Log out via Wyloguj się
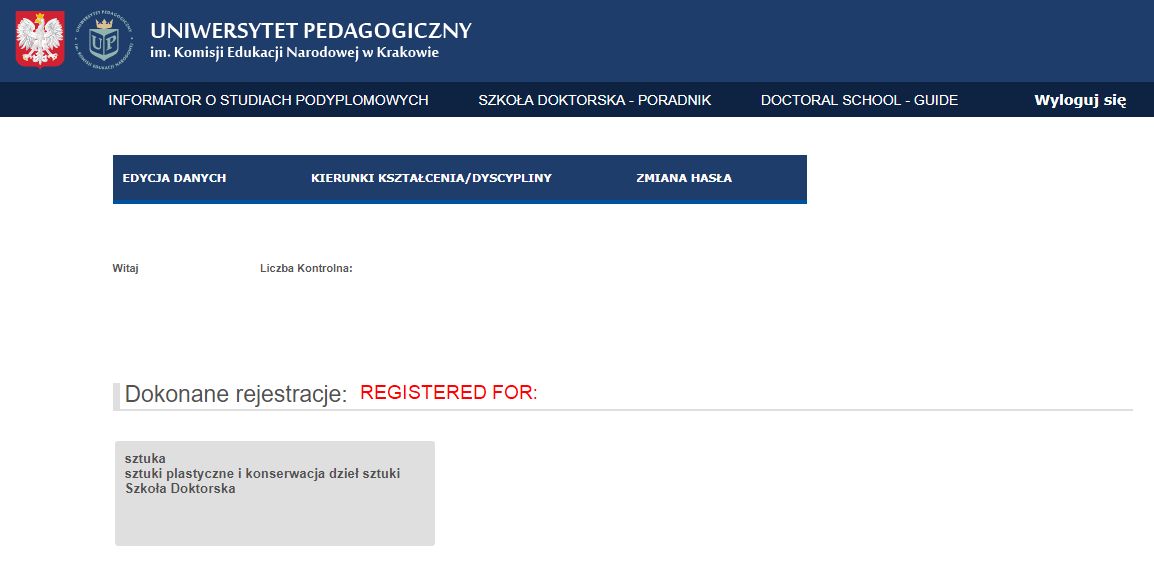 tap(1080, 100)
